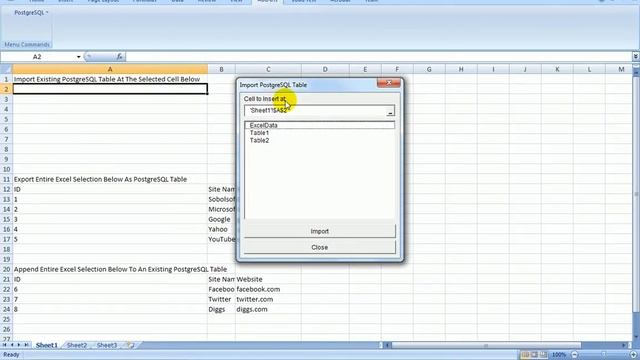The image size is (640, 360).
Task: Click the 'Twitter' cell in row 23
Action: pos(221,299)
